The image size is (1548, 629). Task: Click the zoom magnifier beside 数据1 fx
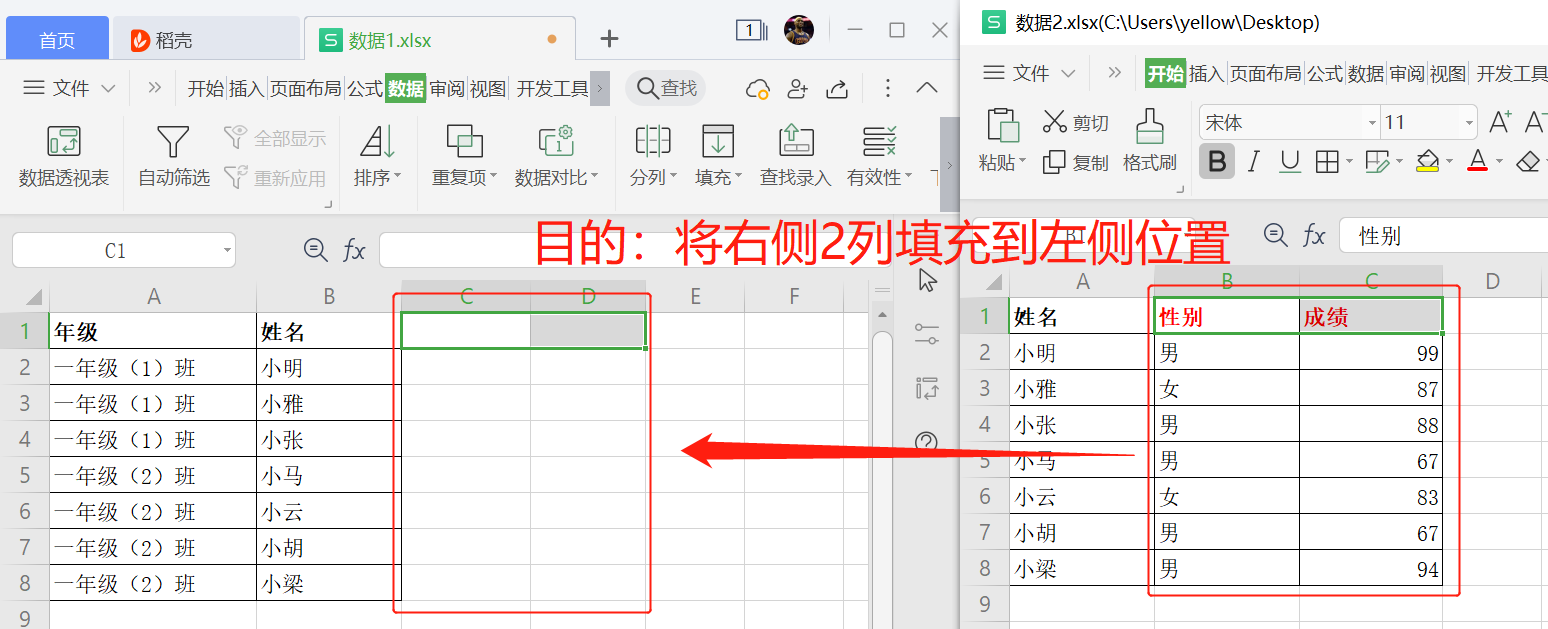coord(315,250)
